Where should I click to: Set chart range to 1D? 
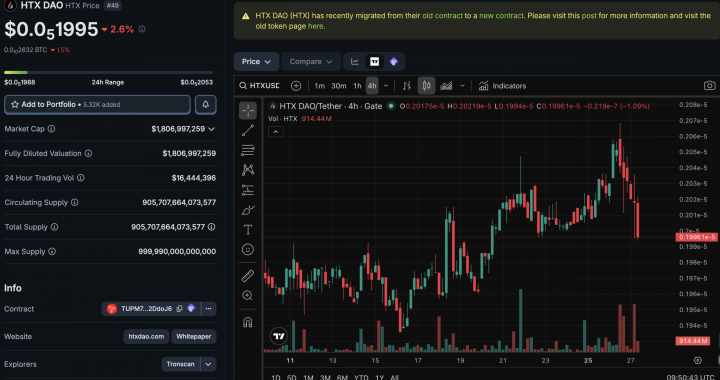276,378
